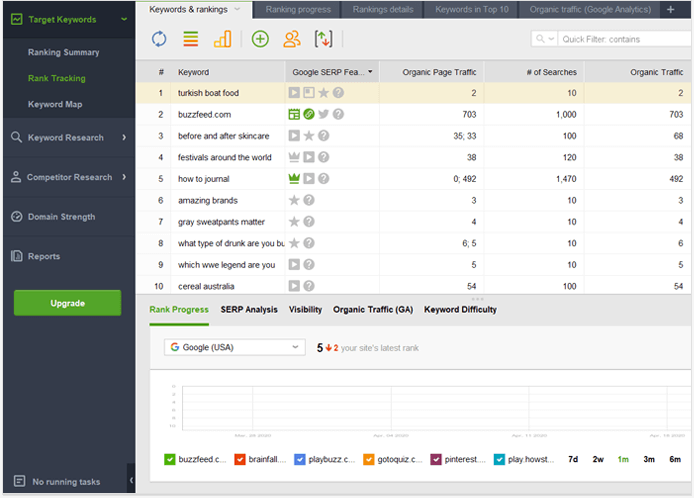
Task: Toggle the gotoquiz.c... chart checkbox
Action: coord(369,459)
